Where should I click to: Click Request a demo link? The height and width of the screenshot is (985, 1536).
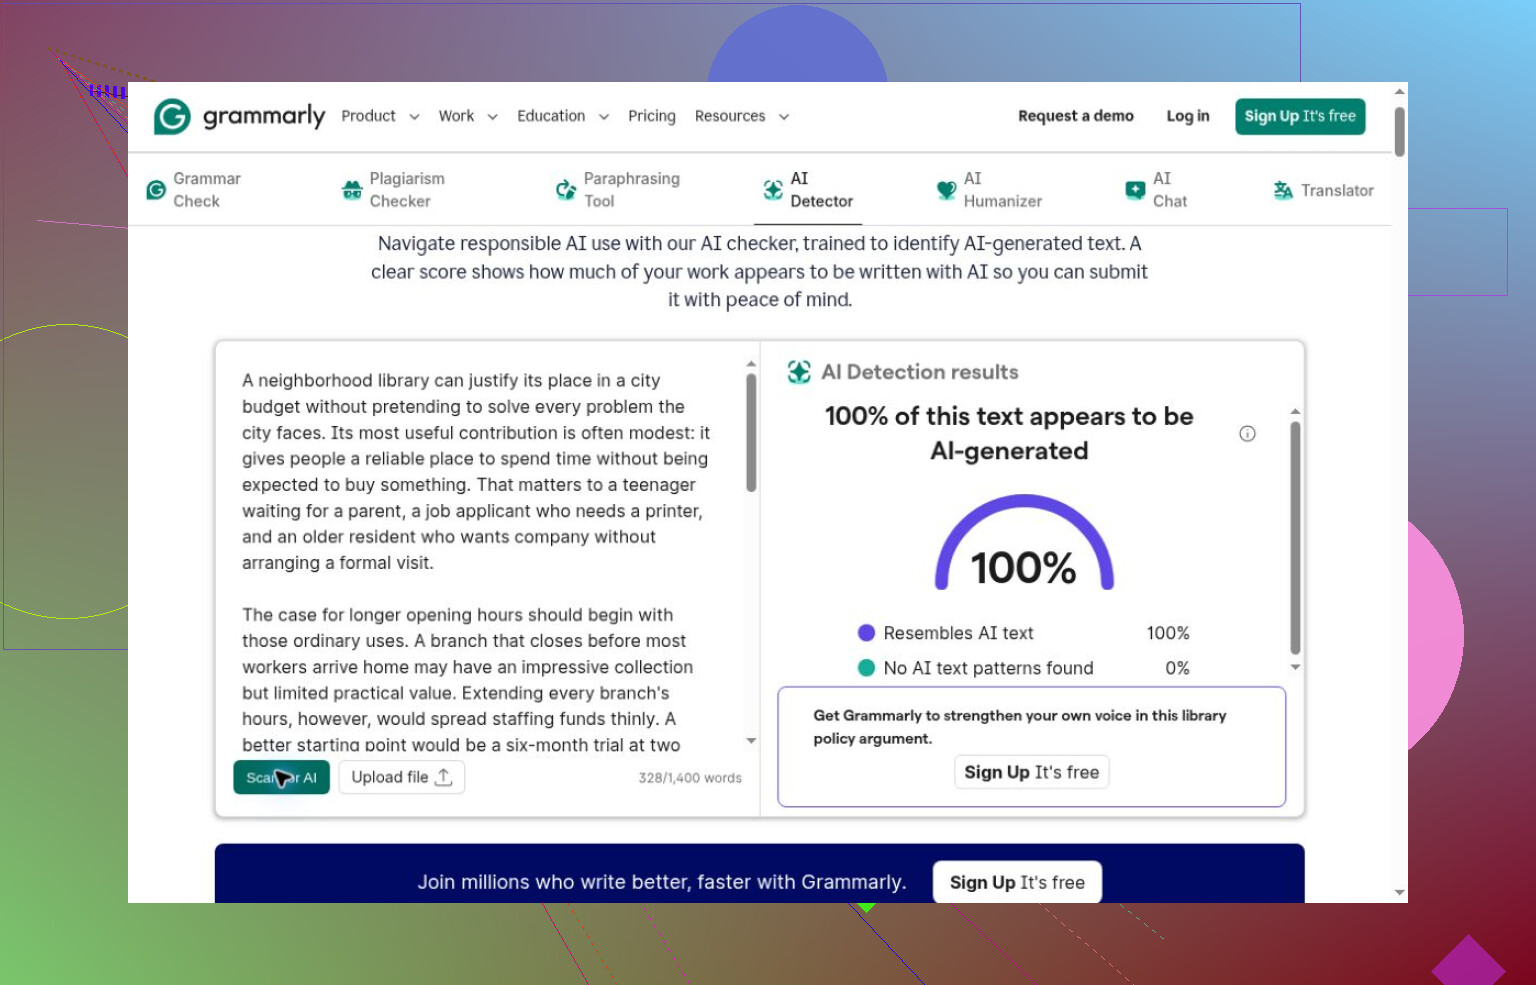(1076, 116)
